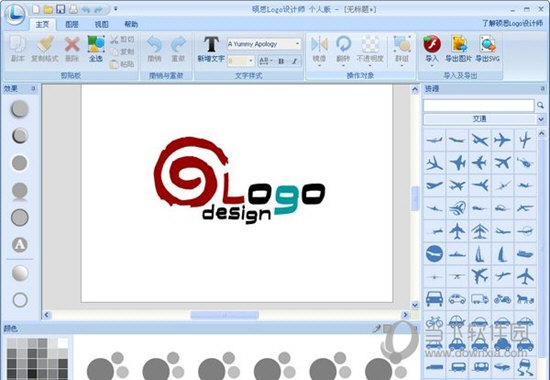Select the design text on the canvas
This screenshot has height=380, width=550.
pos(236,214)
